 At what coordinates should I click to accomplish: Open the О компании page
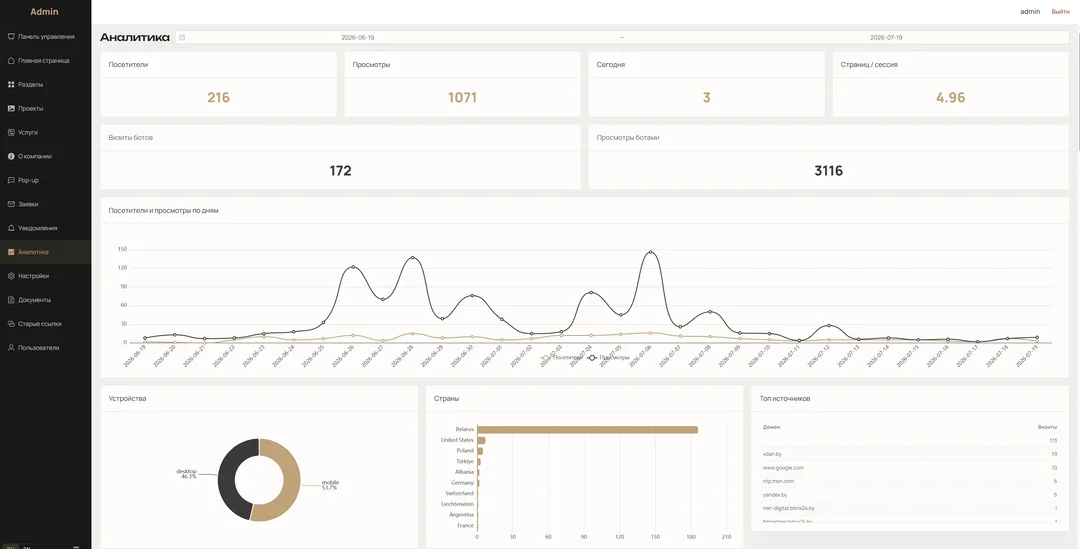pyautogui.click(x=45, y=156)
